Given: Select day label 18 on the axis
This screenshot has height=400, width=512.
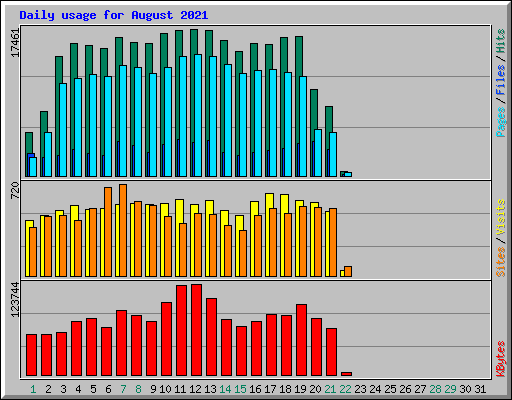Looking at the screenshot, I should [x=285, y=389].
